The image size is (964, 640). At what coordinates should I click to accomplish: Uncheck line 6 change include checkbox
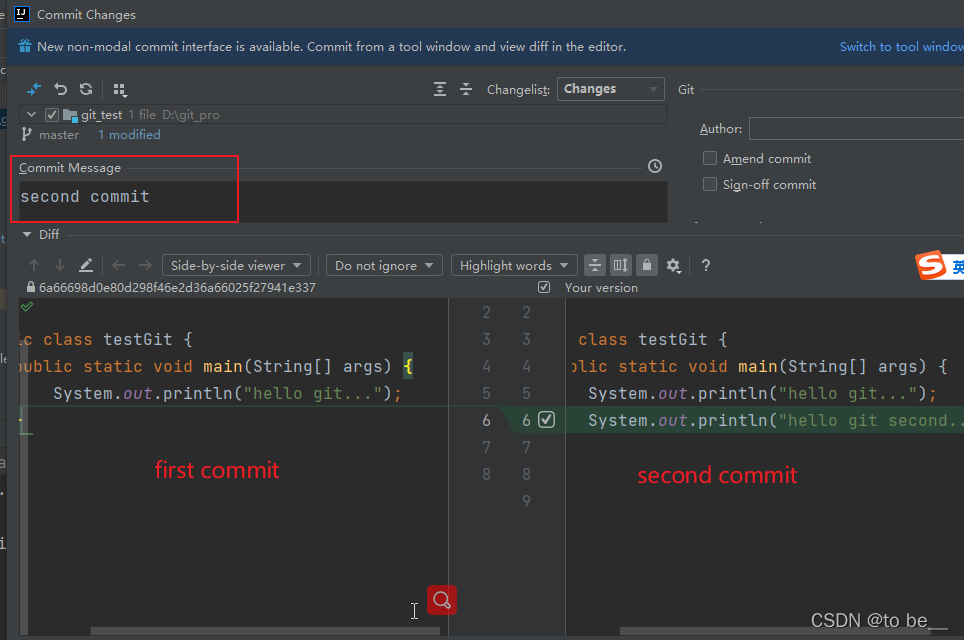pos(547,419)
